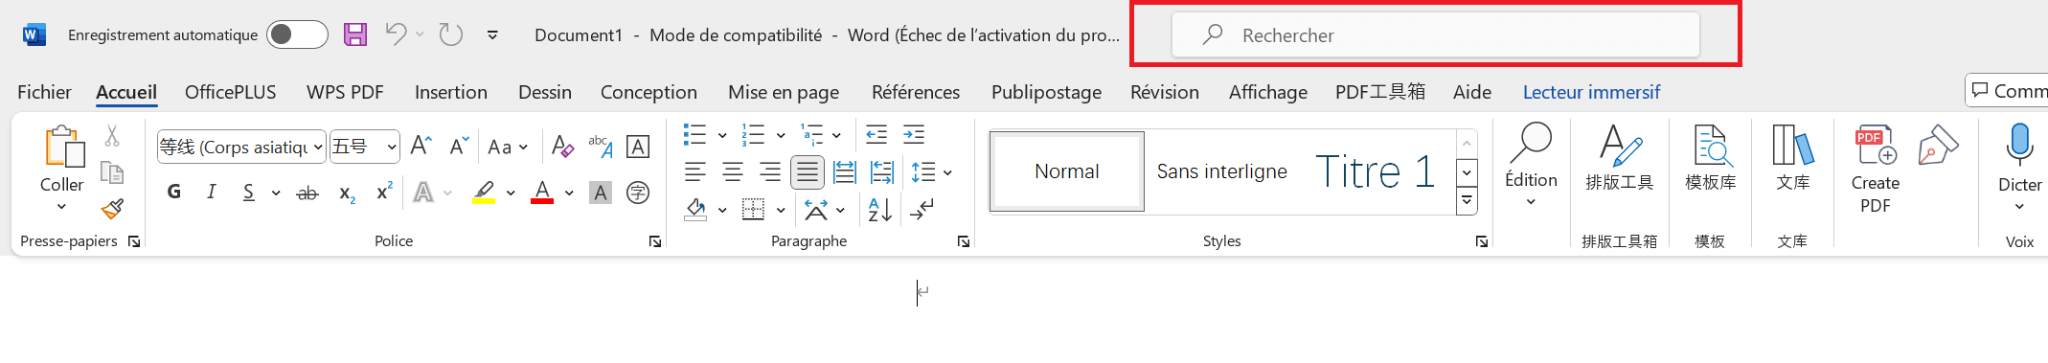Open the Police dialog launcher
The width and height of the screenshot is (2048, 363).
[655, 241]
